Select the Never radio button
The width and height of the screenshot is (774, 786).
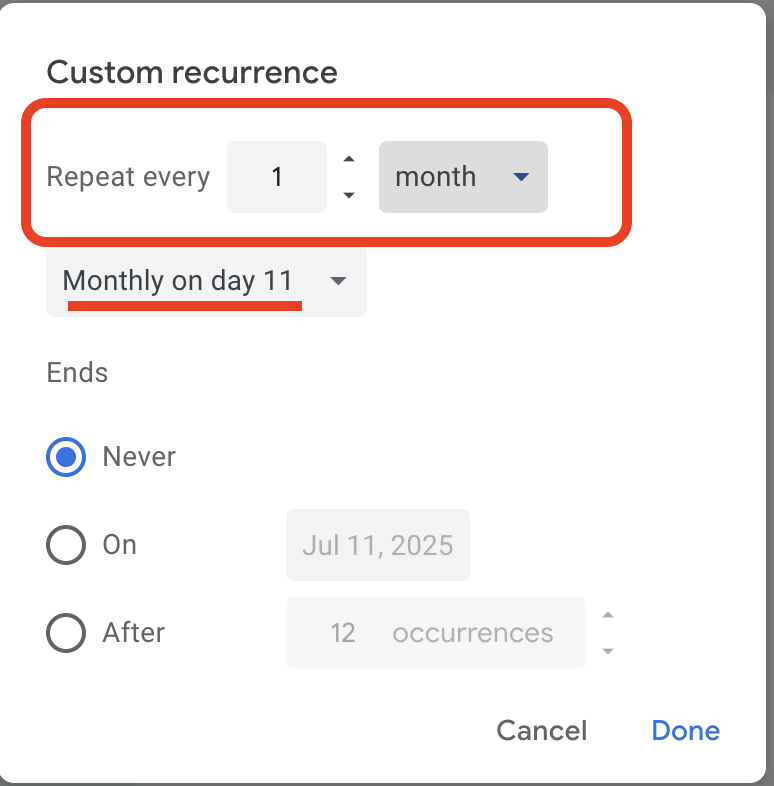(66, 457)
